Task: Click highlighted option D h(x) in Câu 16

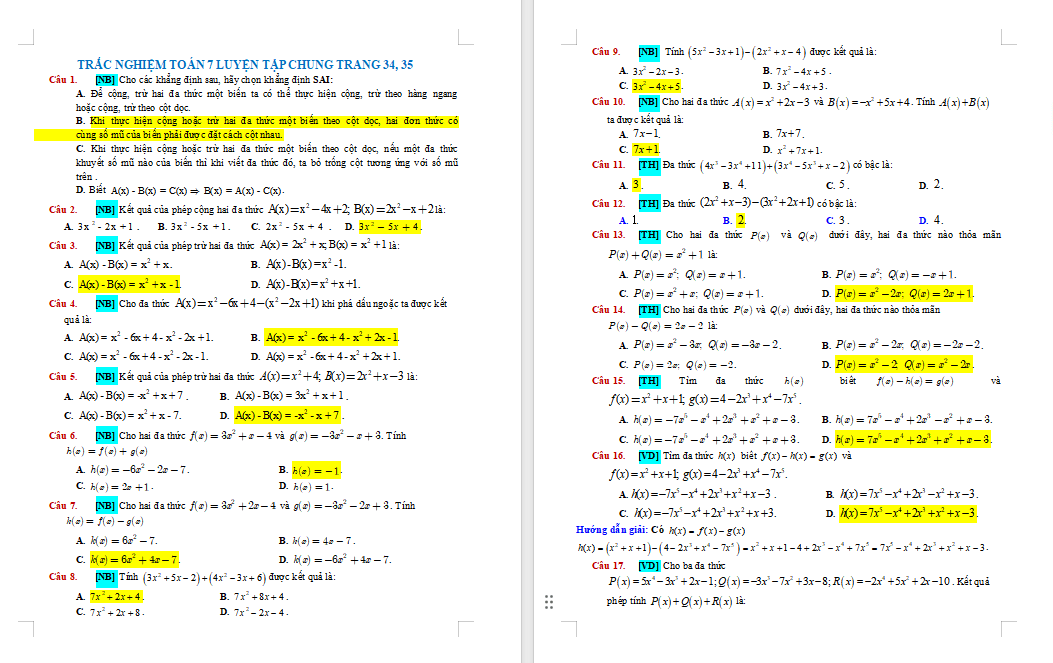Action: tap(908, 513)
